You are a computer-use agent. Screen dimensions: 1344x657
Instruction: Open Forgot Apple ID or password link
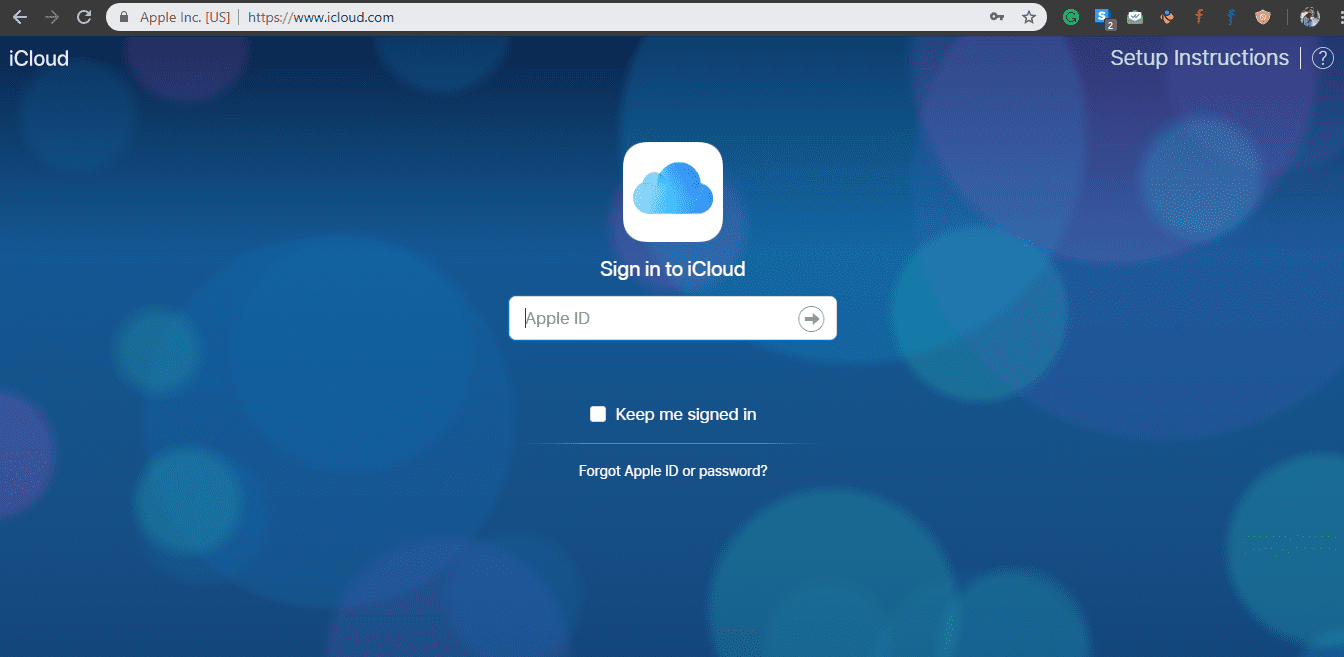pos(672,470)
